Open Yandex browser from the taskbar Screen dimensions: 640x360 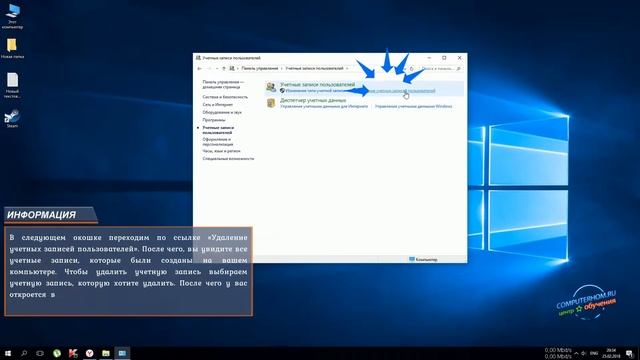(89, 353)
